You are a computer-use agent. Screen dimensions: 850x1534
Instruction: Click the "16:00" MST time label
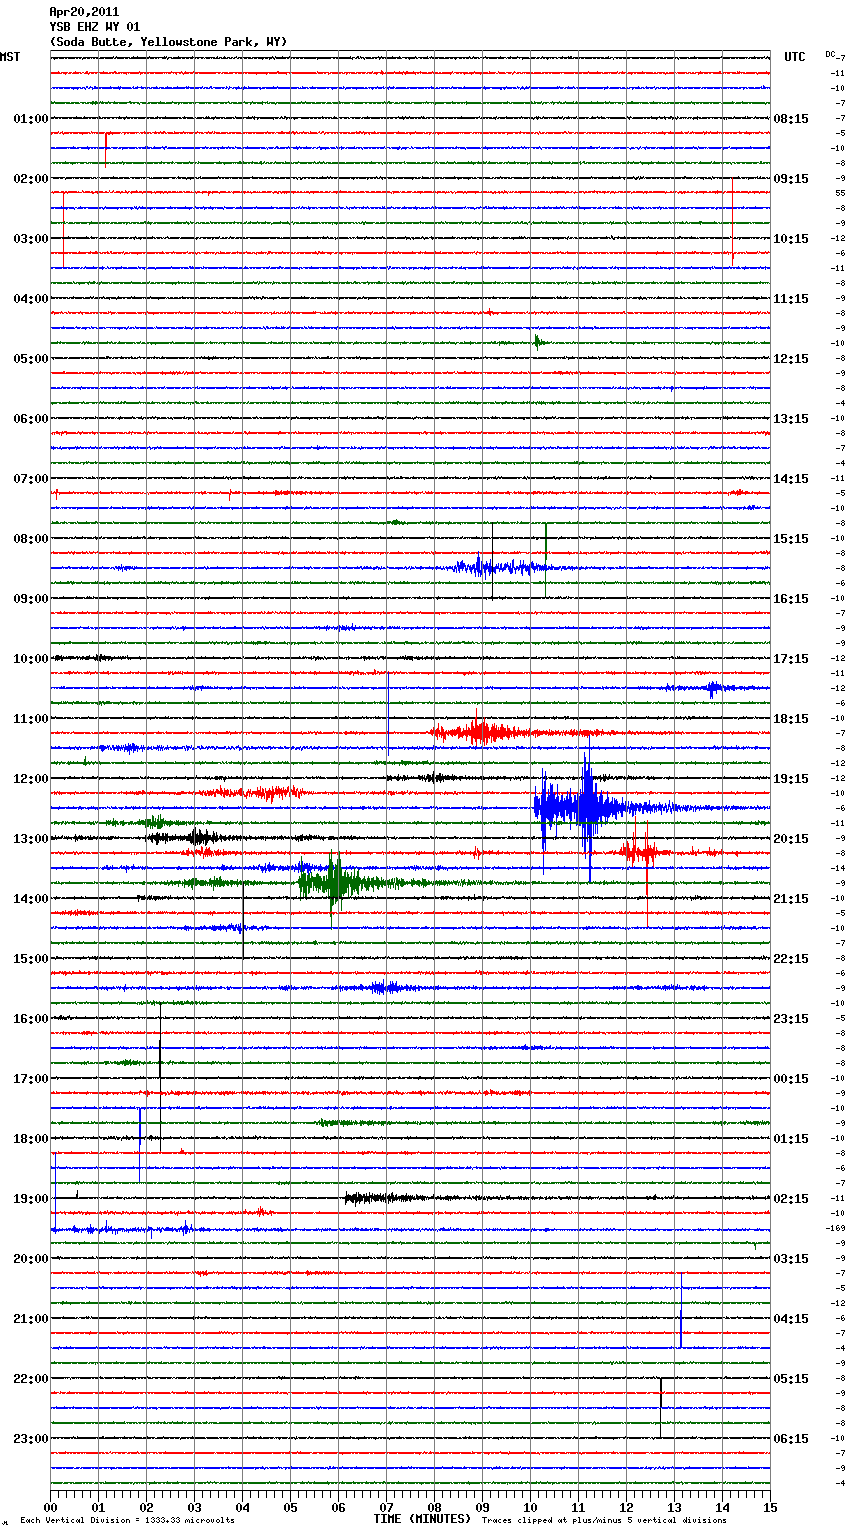[31, 1019]
